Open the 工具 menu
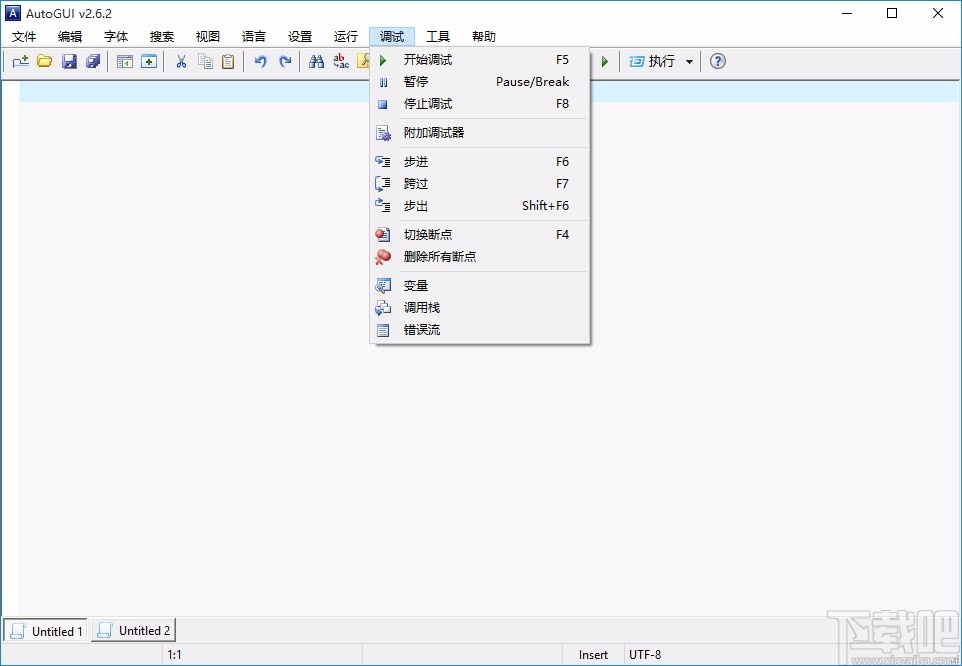Image resolution: width=962 pixels, height=666 pixels. click(438, 36)
